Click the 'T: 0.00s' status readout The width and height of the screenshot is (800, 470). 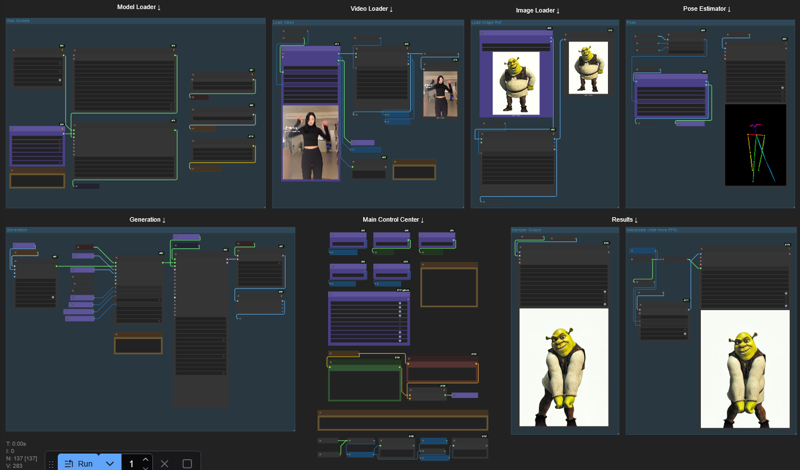[x=16, y=444]
